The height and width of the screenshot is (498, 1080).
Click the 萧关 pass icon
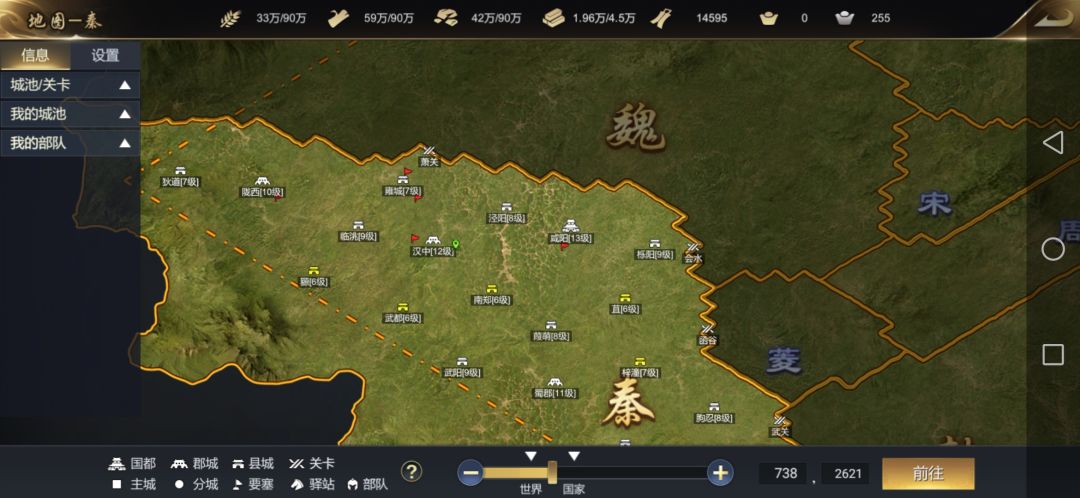pos(429,150)
